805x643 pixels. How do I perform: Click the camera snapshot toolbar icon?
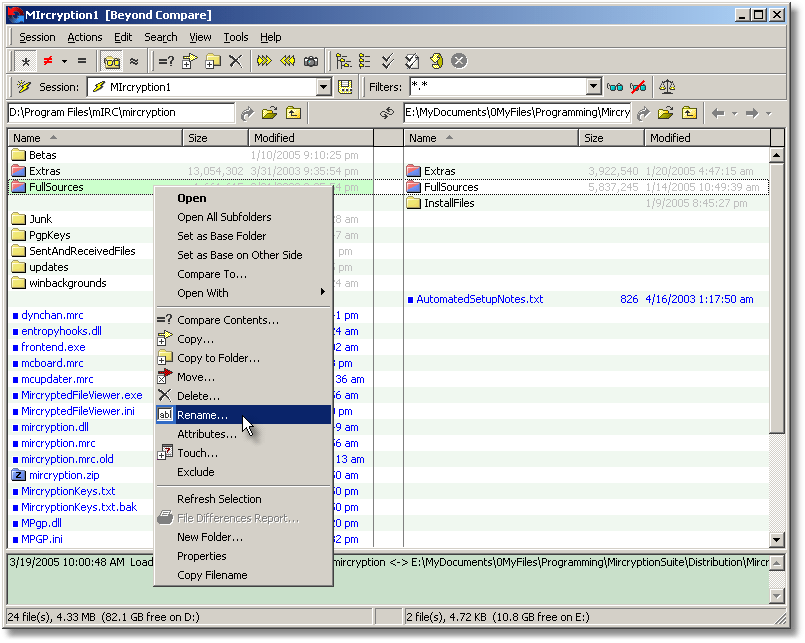(311, 62)
